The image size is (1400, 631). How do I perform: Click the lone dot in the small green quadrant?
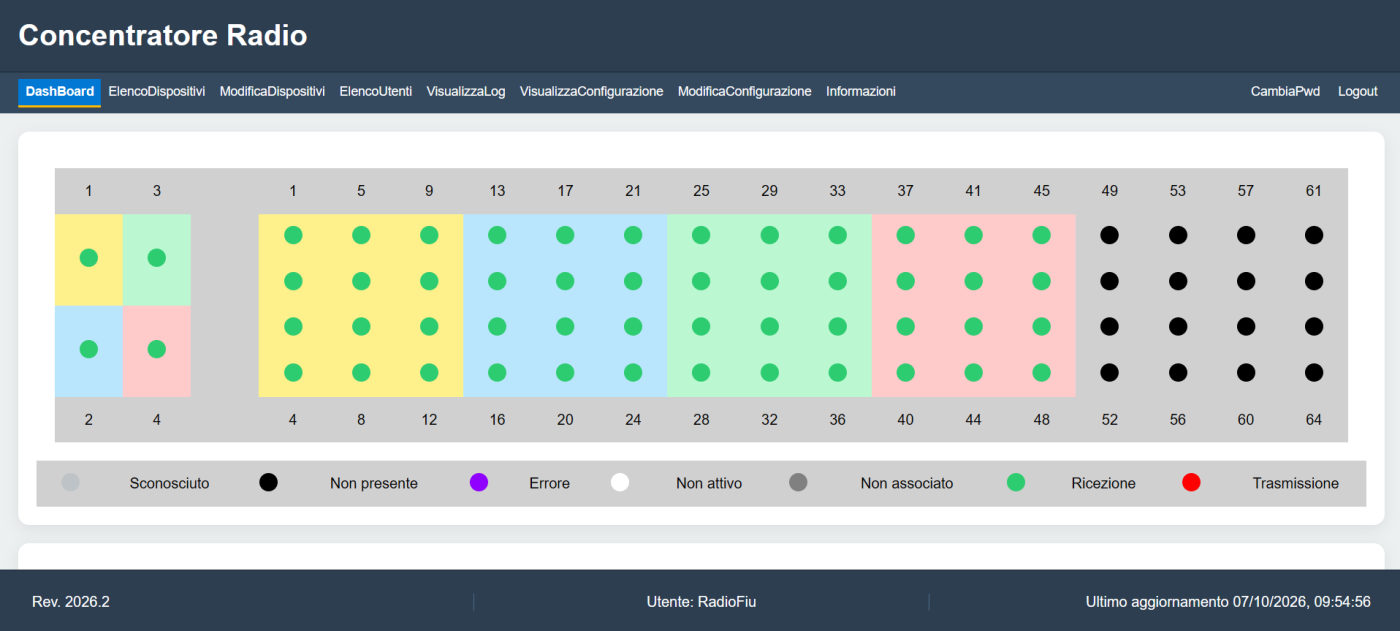coord(157,258)
